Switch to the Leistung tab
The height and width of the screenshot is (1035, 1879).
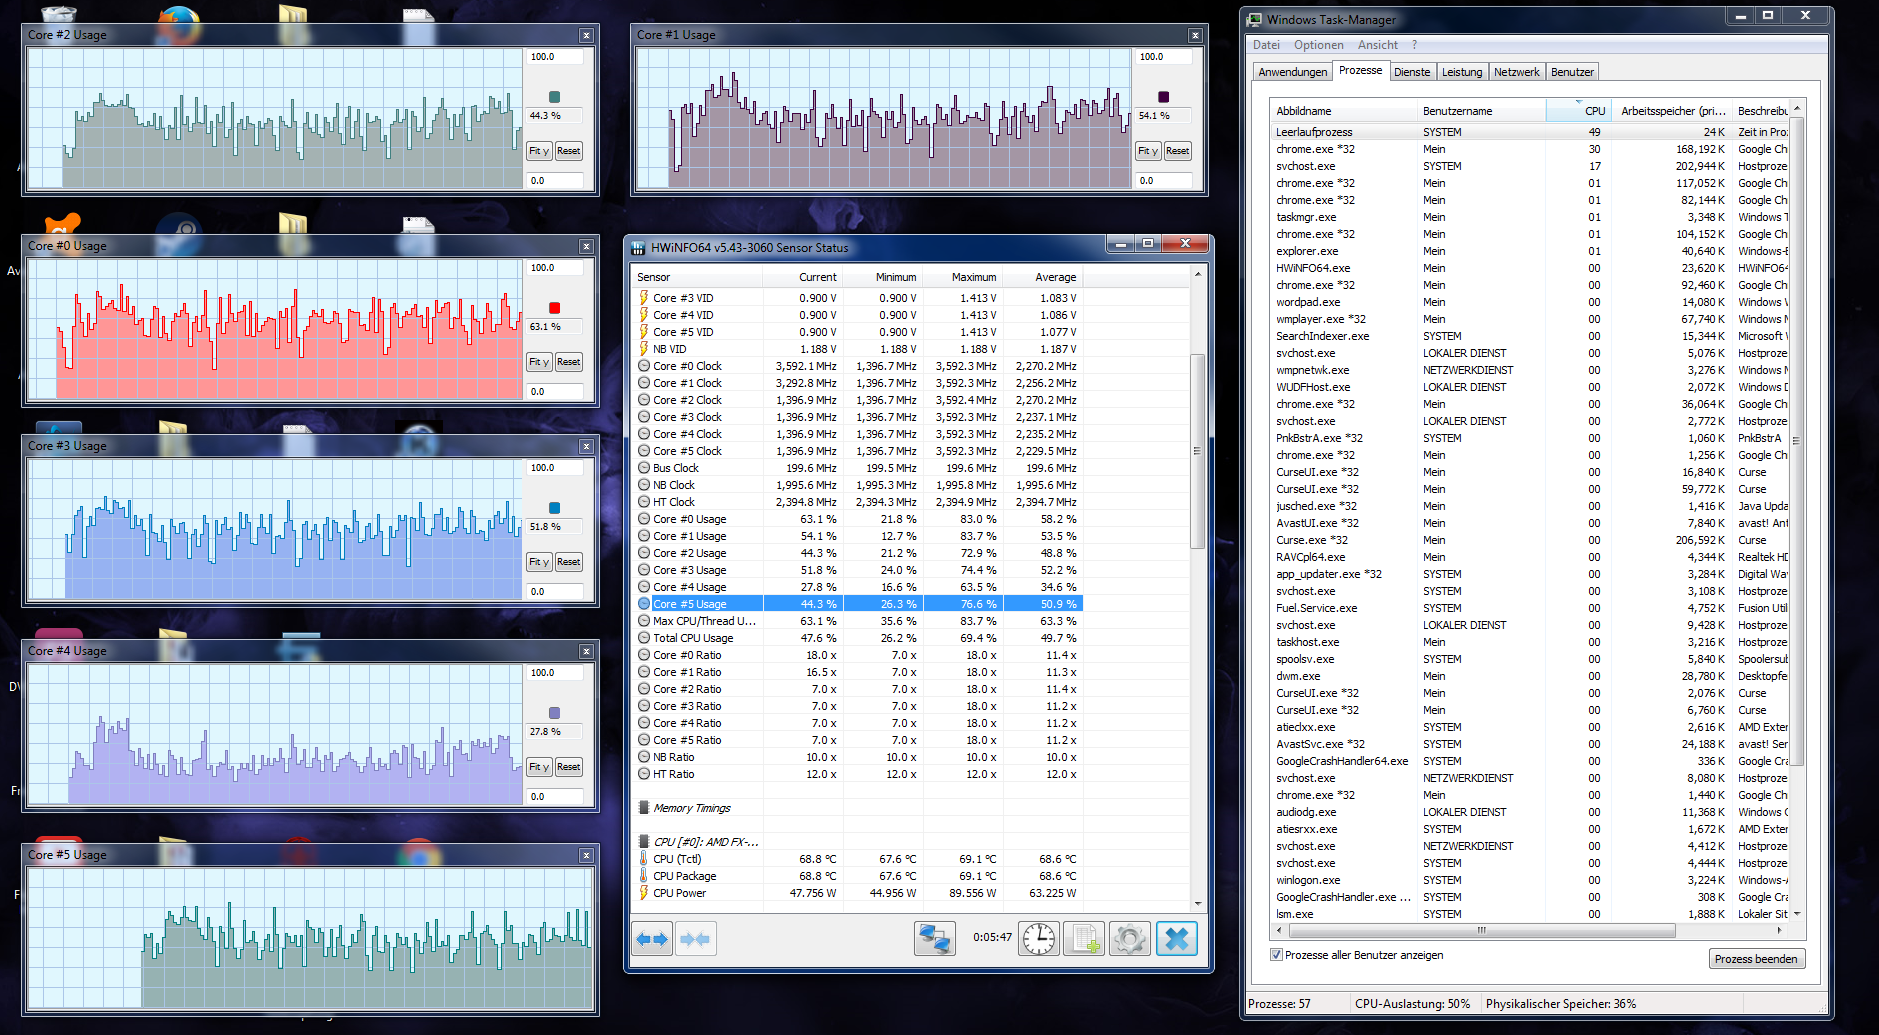tap(1462, 72)
